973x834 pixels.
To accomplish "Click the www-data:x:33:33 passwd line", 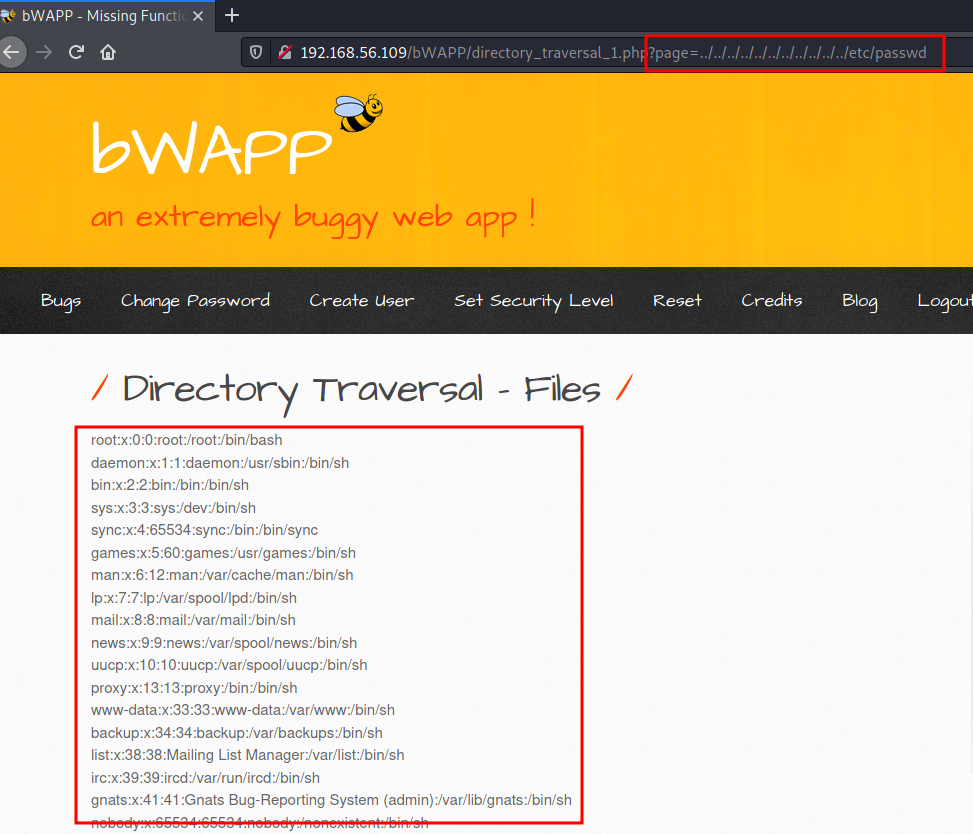I will tap(243, 711).
